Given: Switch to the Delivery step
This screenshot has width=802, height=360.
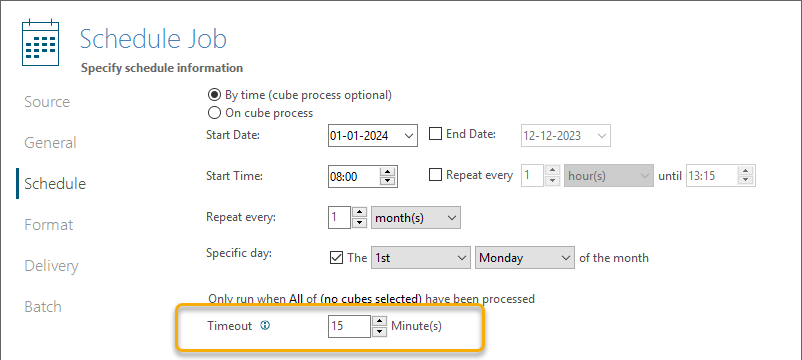Looking at the screenshot, I should [x=51, y=266].
